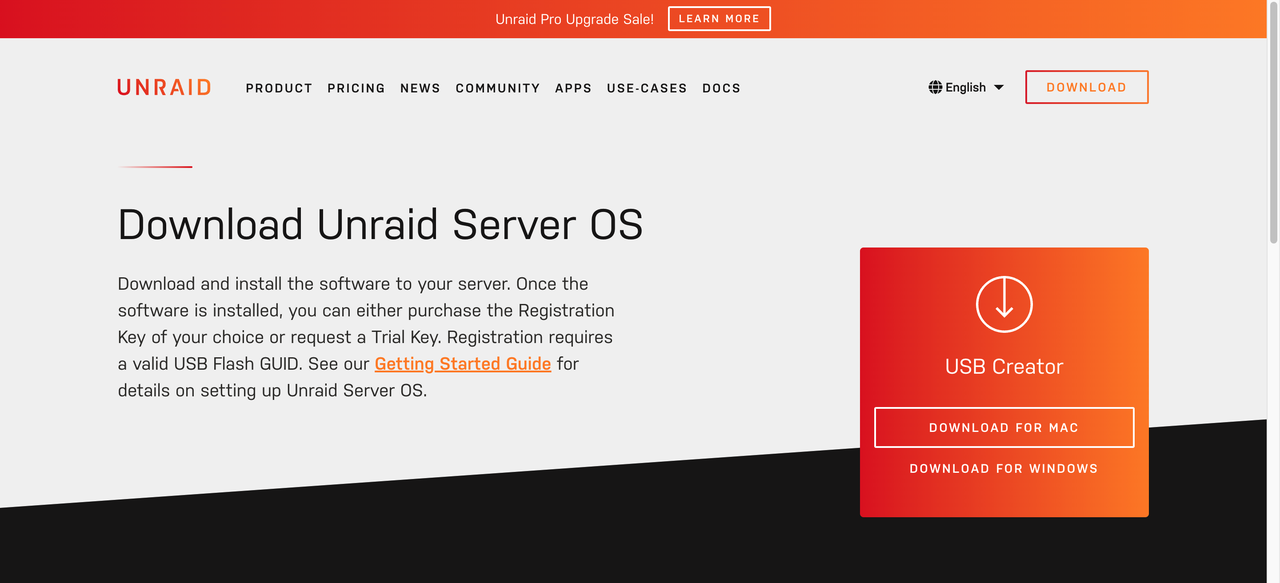The height and width of the screenshot is (583, 1280).
Task: Click the outlined Download button in header
Action: [x=1086, y=87]
